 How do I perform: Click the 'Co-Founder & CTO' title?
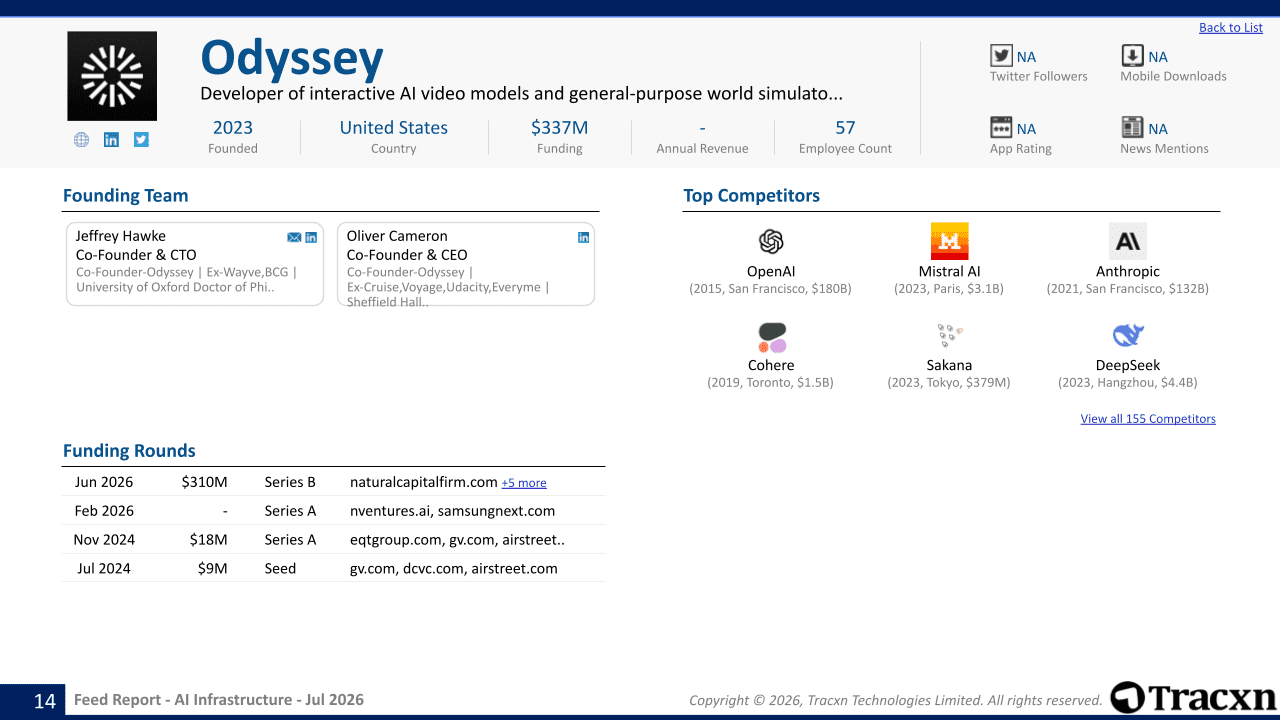136,255
